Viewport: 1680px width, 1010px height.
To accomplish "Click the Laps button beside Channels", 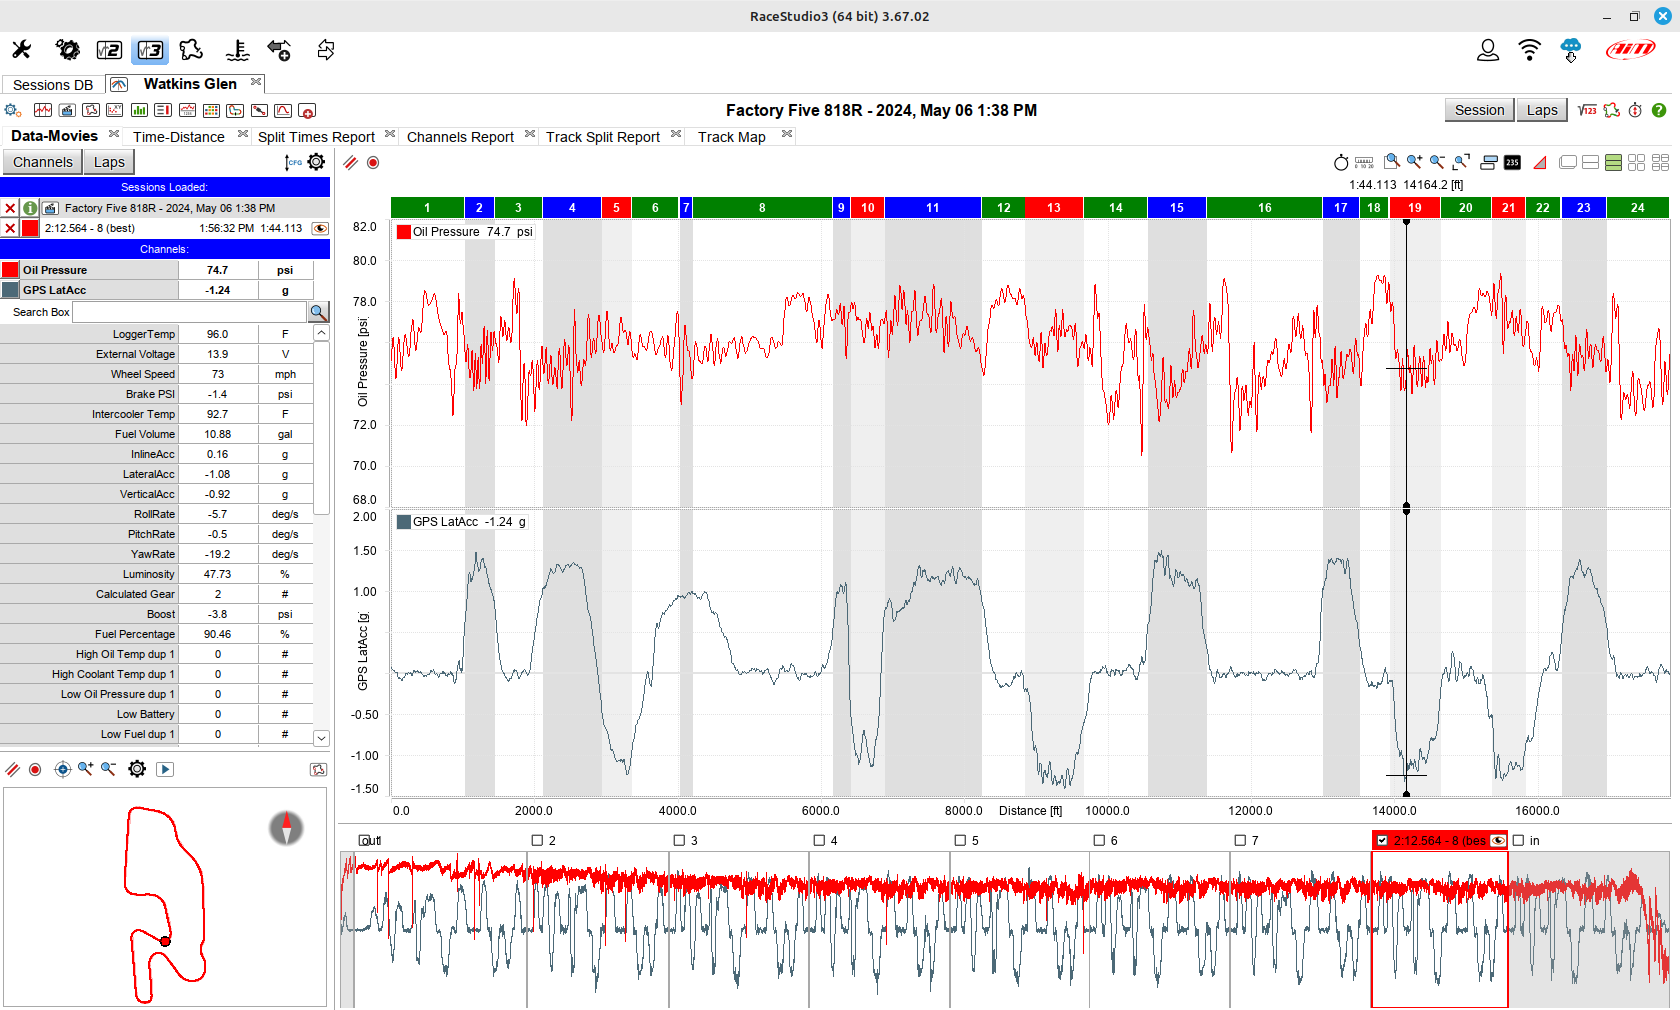I will (109, 162).
